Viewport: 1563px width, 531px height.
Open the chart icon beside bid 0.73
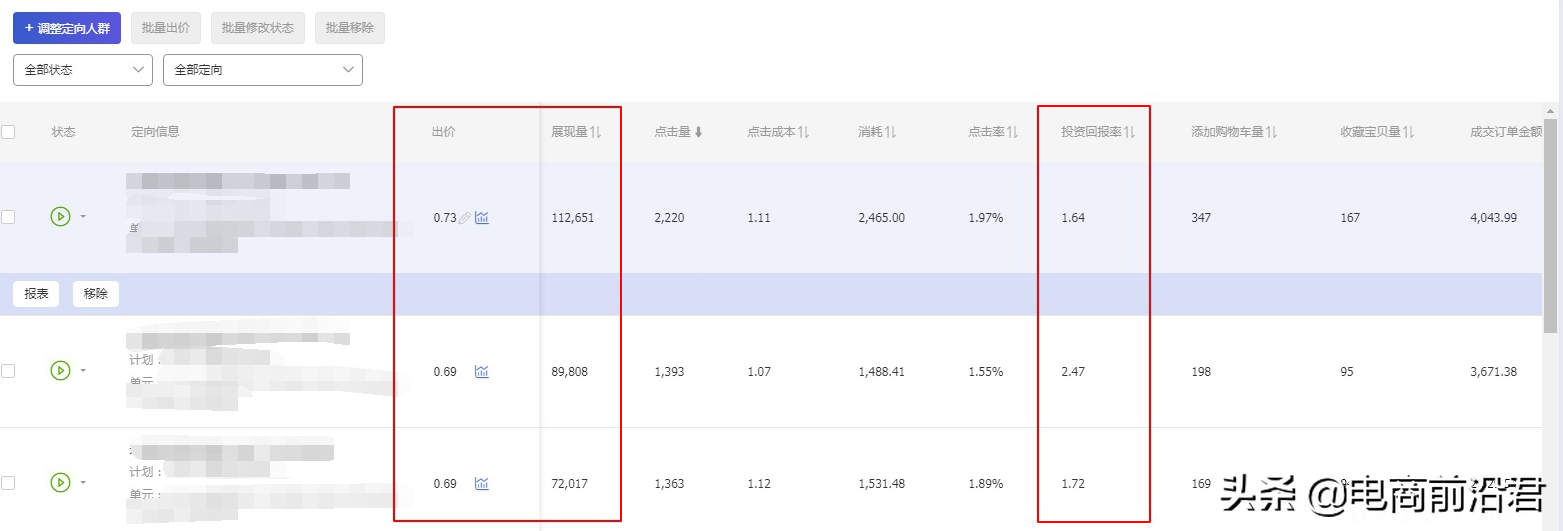[482, 217]
